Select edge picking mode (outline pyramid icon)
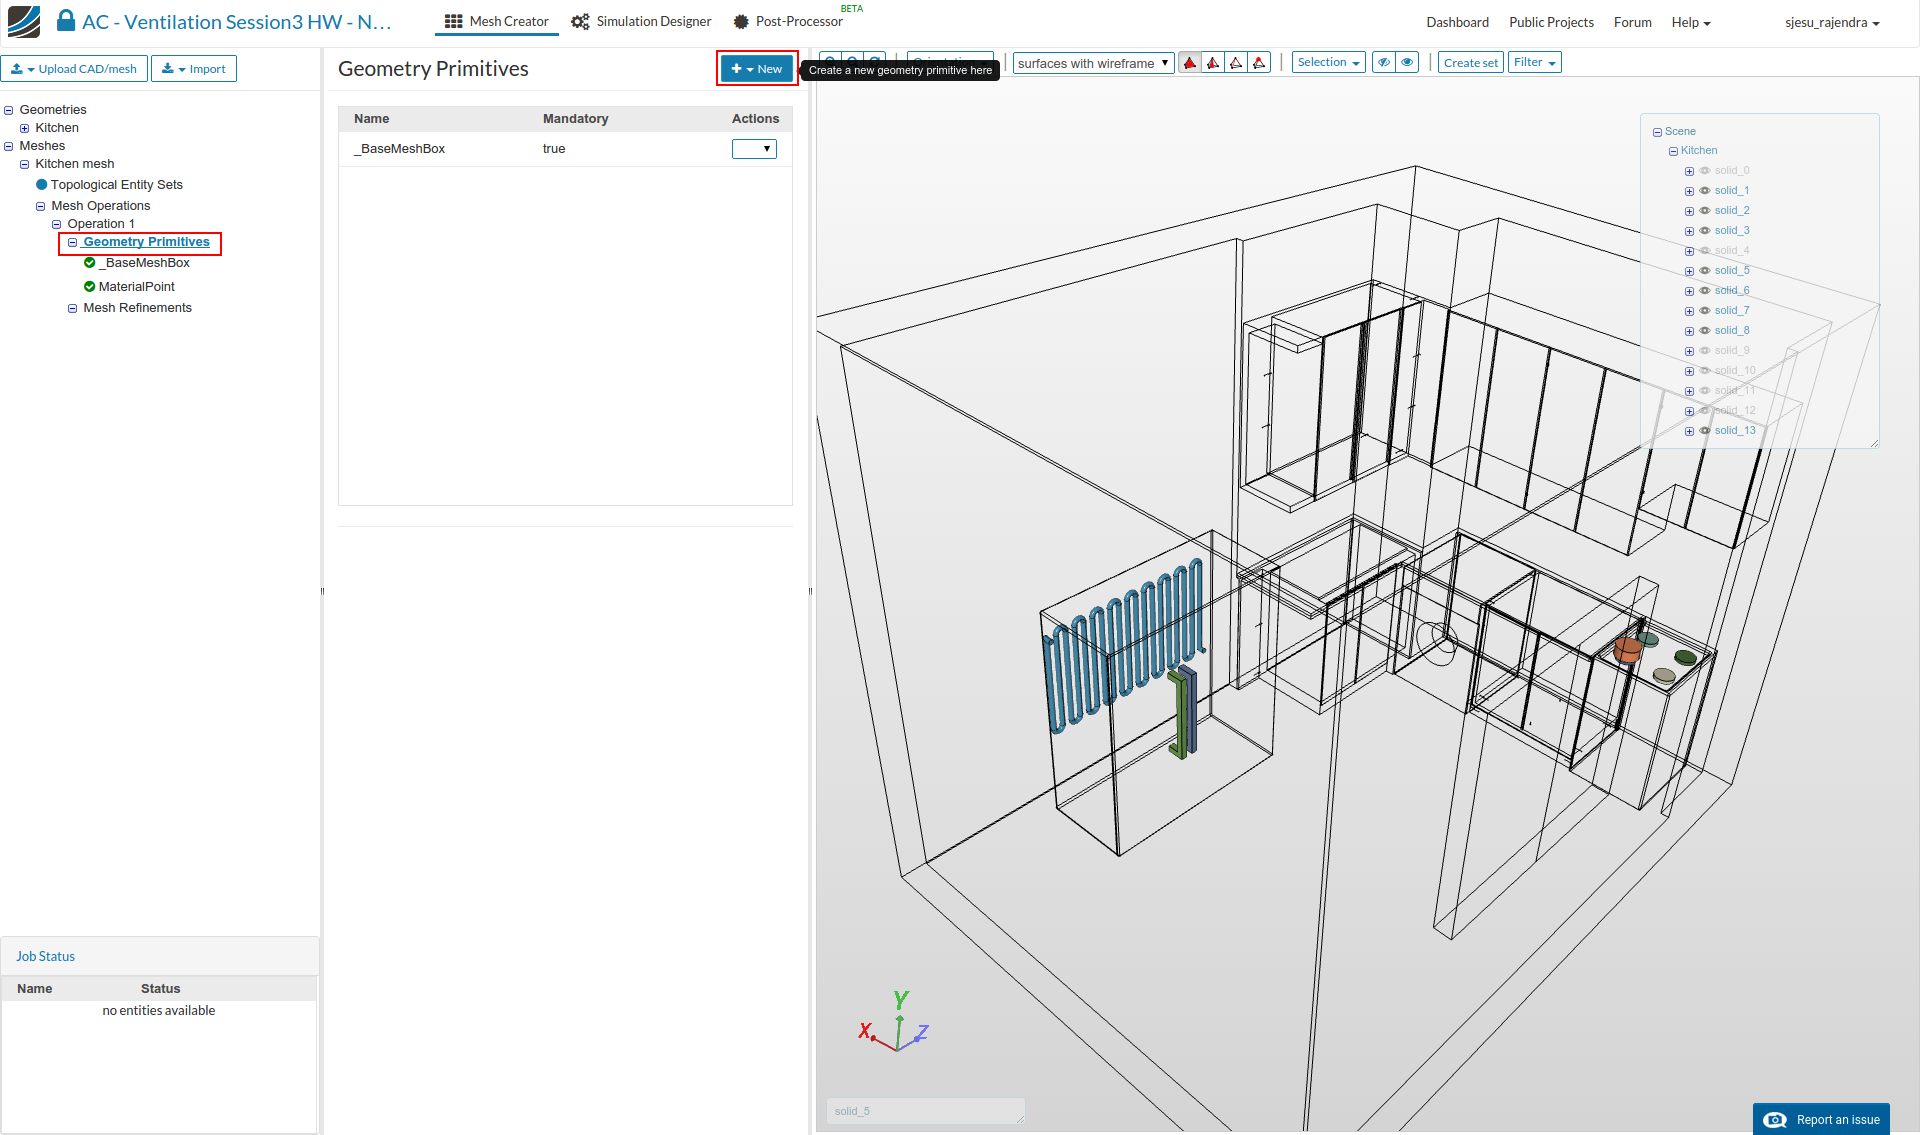 click(1236, 63)
